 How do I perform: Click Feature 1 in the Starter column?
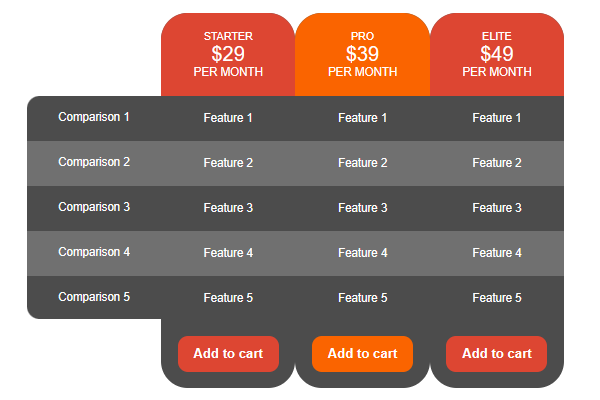pos(228,118)
